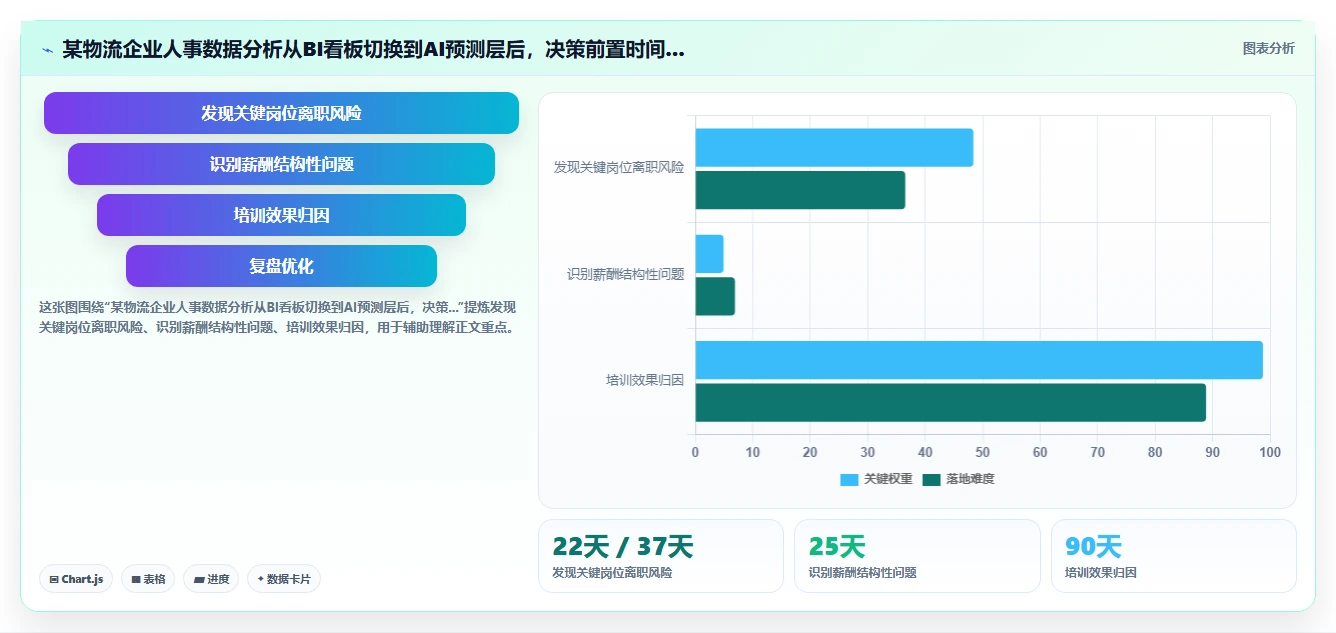Click the chart title beginning 某物流企业人事数据分析

click(x=373, y=49)
